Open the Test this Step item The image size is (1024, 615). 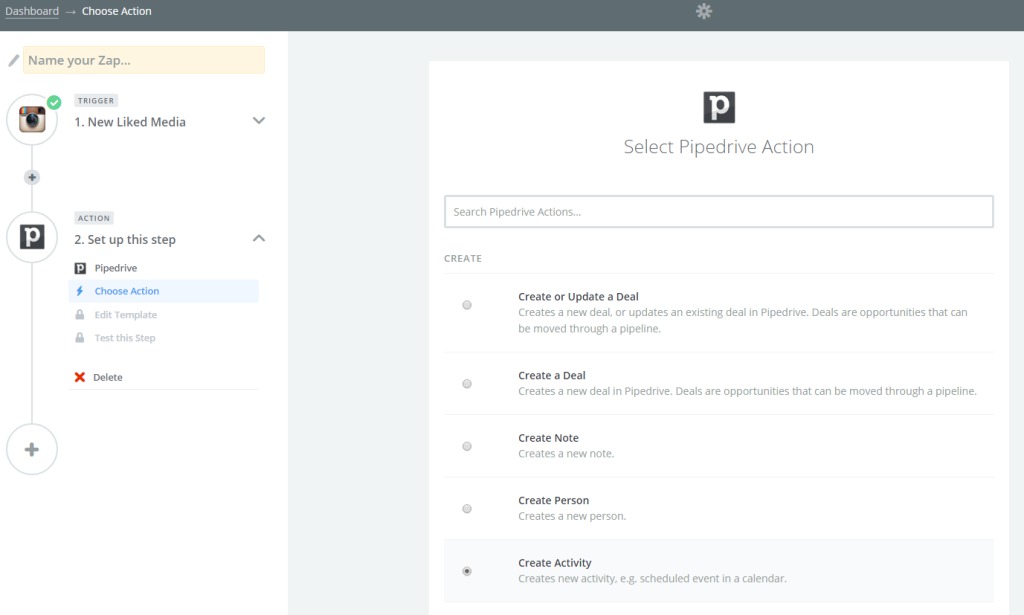[163, 338]
